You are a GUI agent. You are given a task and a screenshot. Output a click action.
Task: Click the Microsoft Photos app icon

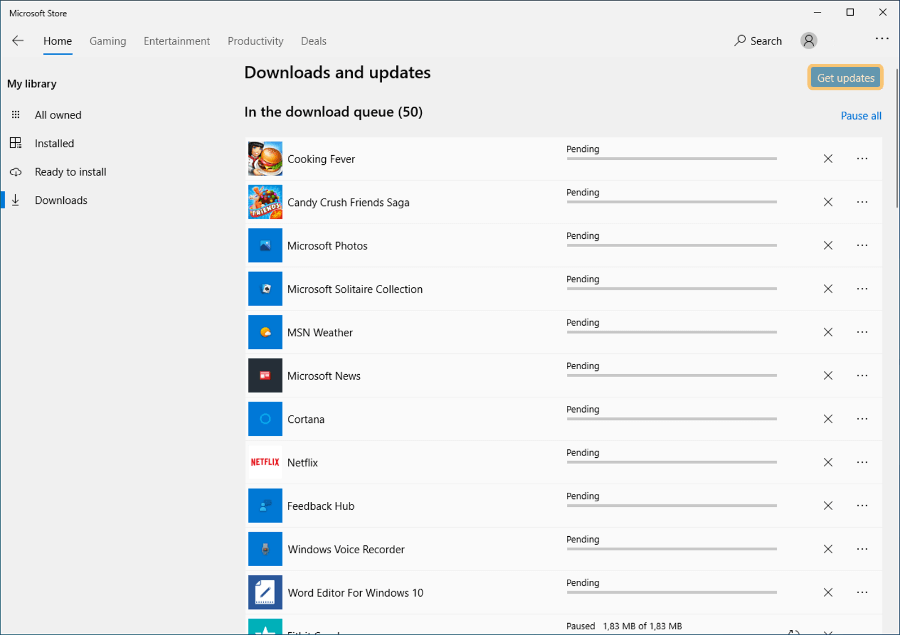coord(265,245)
